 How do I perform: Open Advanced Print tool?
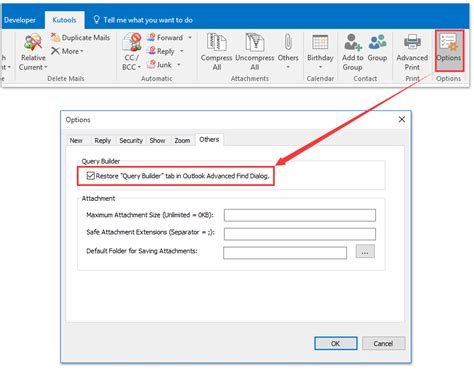[412, 52]
